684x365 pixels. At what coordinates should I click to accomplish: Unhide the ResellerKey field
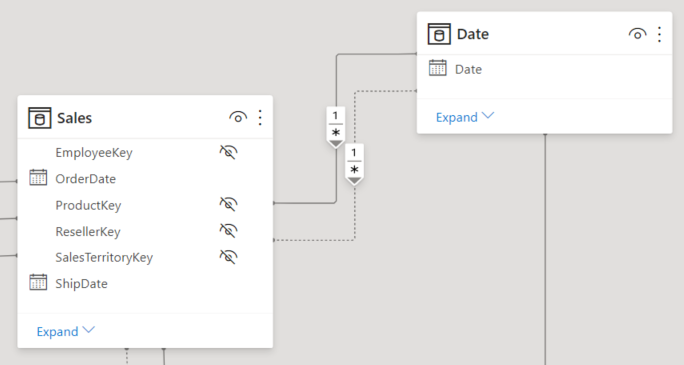tap(228, 231)
